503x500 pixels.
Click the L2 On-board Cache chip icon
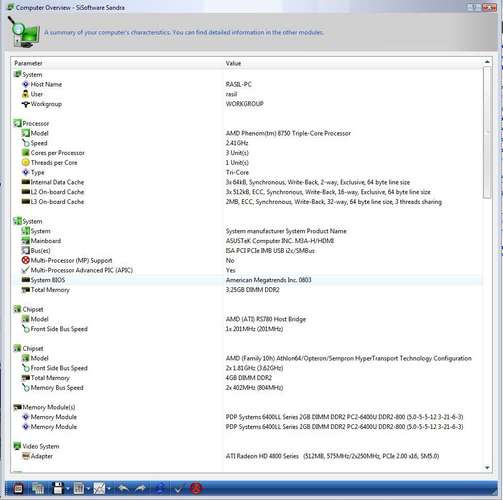tap(25, 192)
